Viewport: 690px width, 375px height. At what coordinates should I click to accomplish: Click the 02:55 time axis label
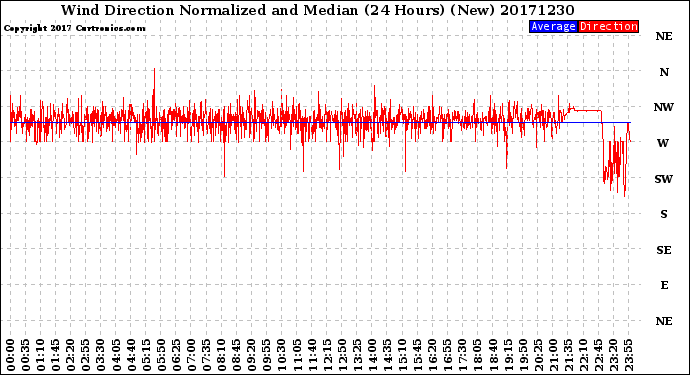(x=86, y=355)
